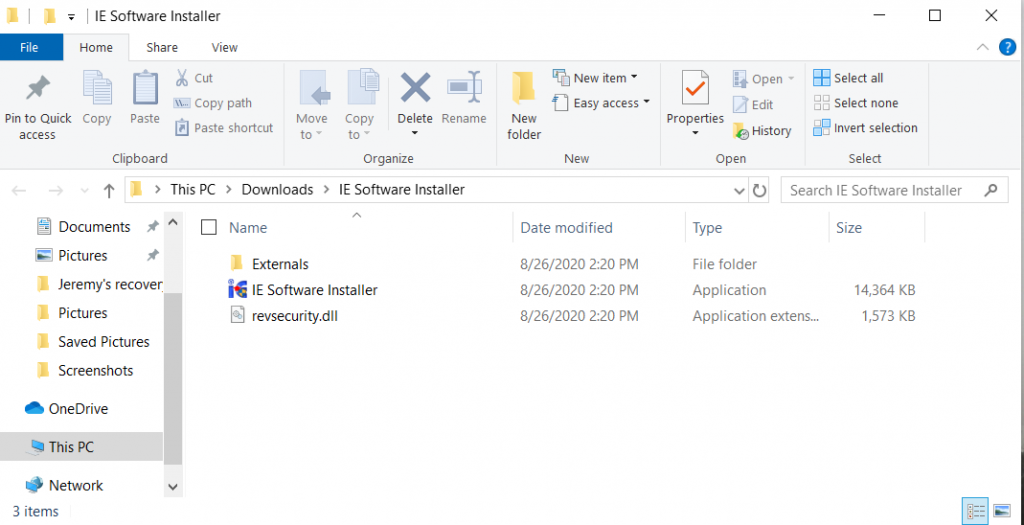This screenshot has height=525, width=1024.
Task: Click Paste shortcut in the ribbon
Action: coord(224,128)
